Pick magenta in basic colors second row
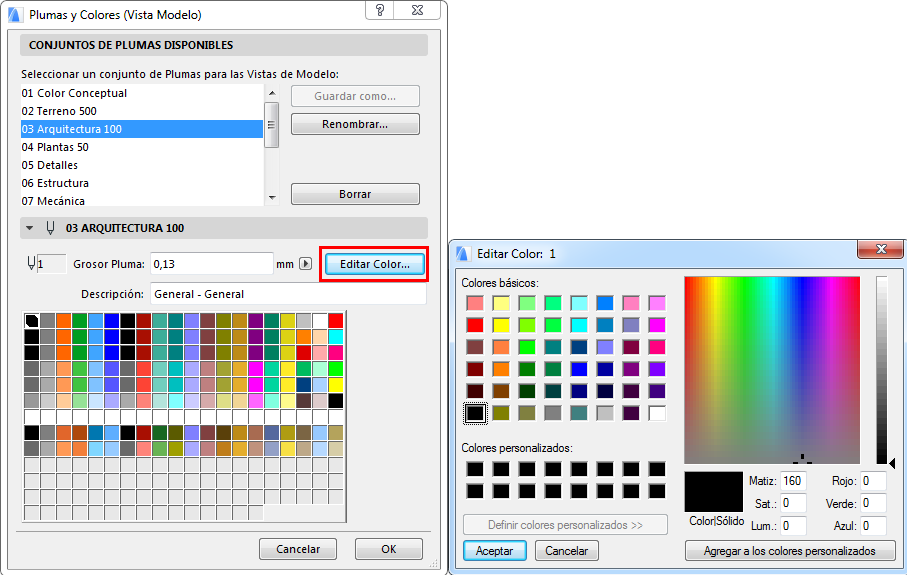 [657, 325]
